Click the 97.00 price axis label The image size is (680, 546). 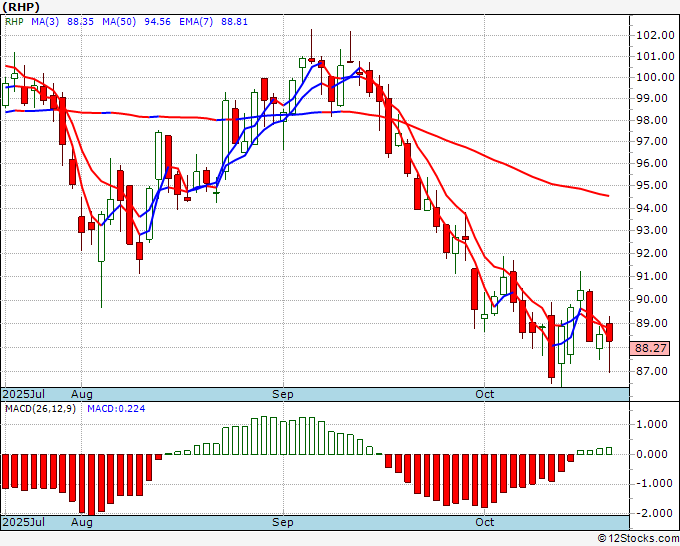coord(652,141)
